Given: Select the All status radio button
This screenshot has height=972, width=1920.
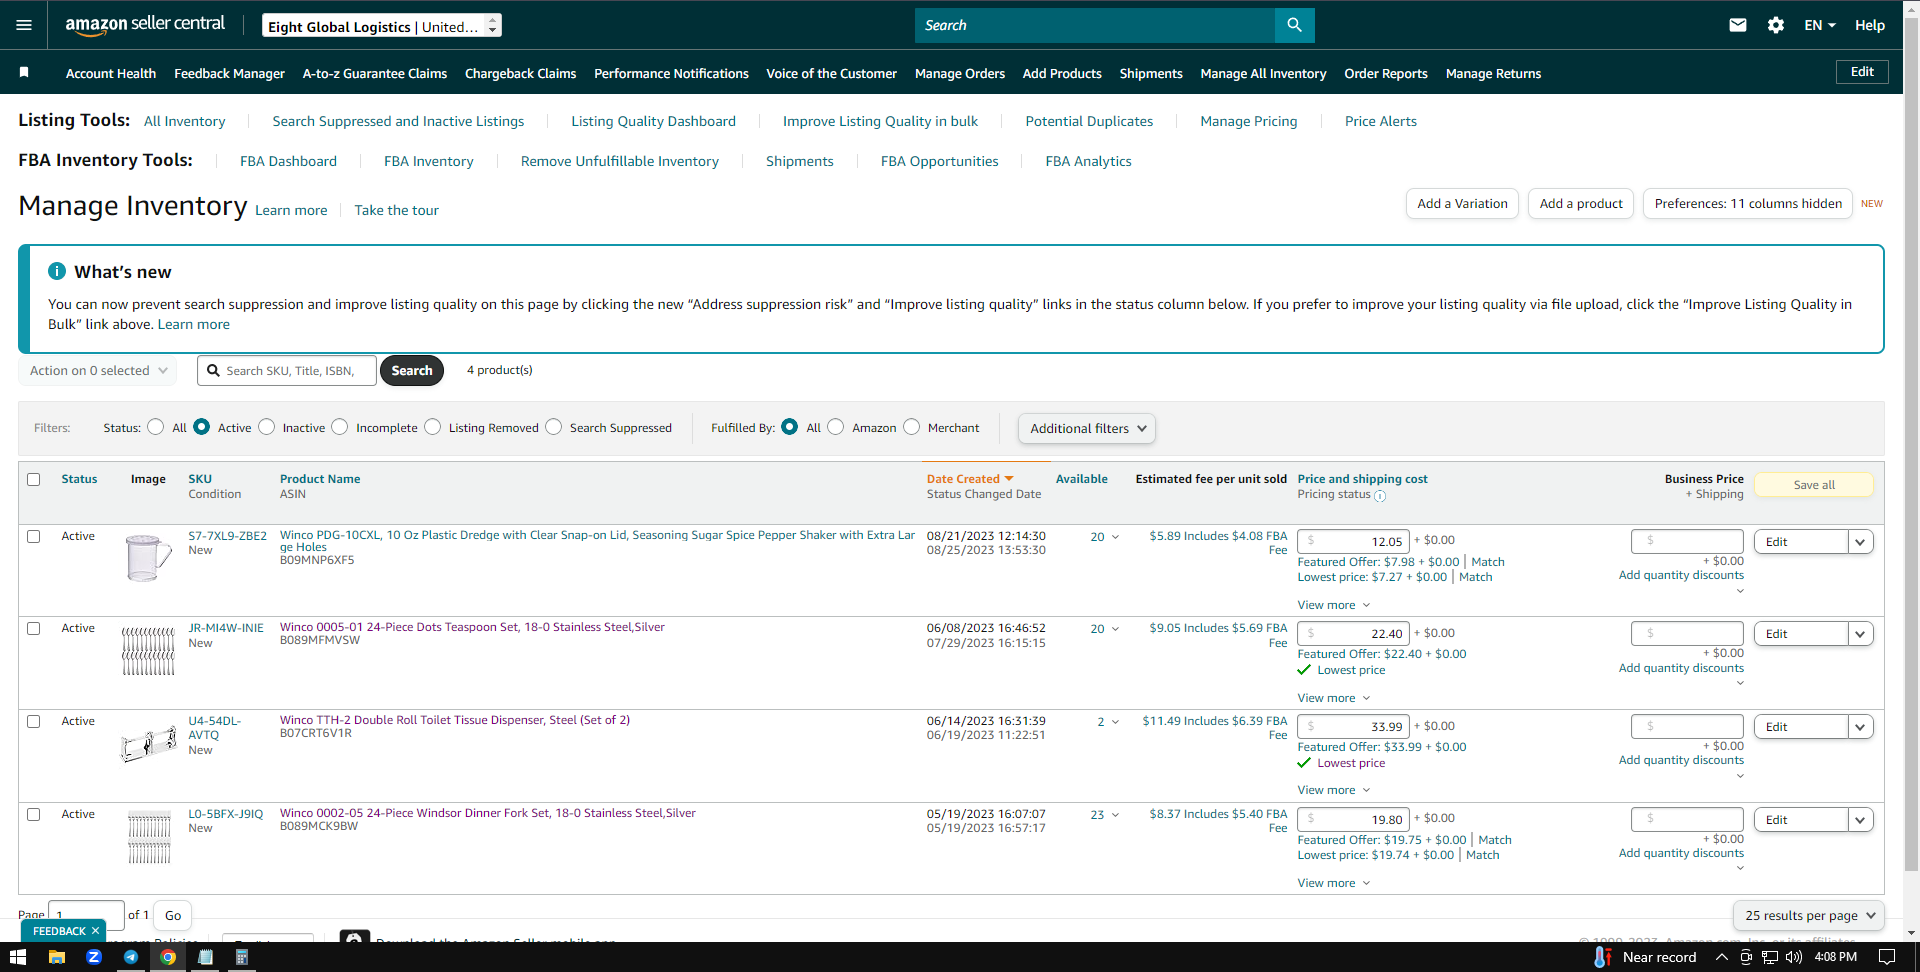Looking at the screenshot, I should click(155, 427).
